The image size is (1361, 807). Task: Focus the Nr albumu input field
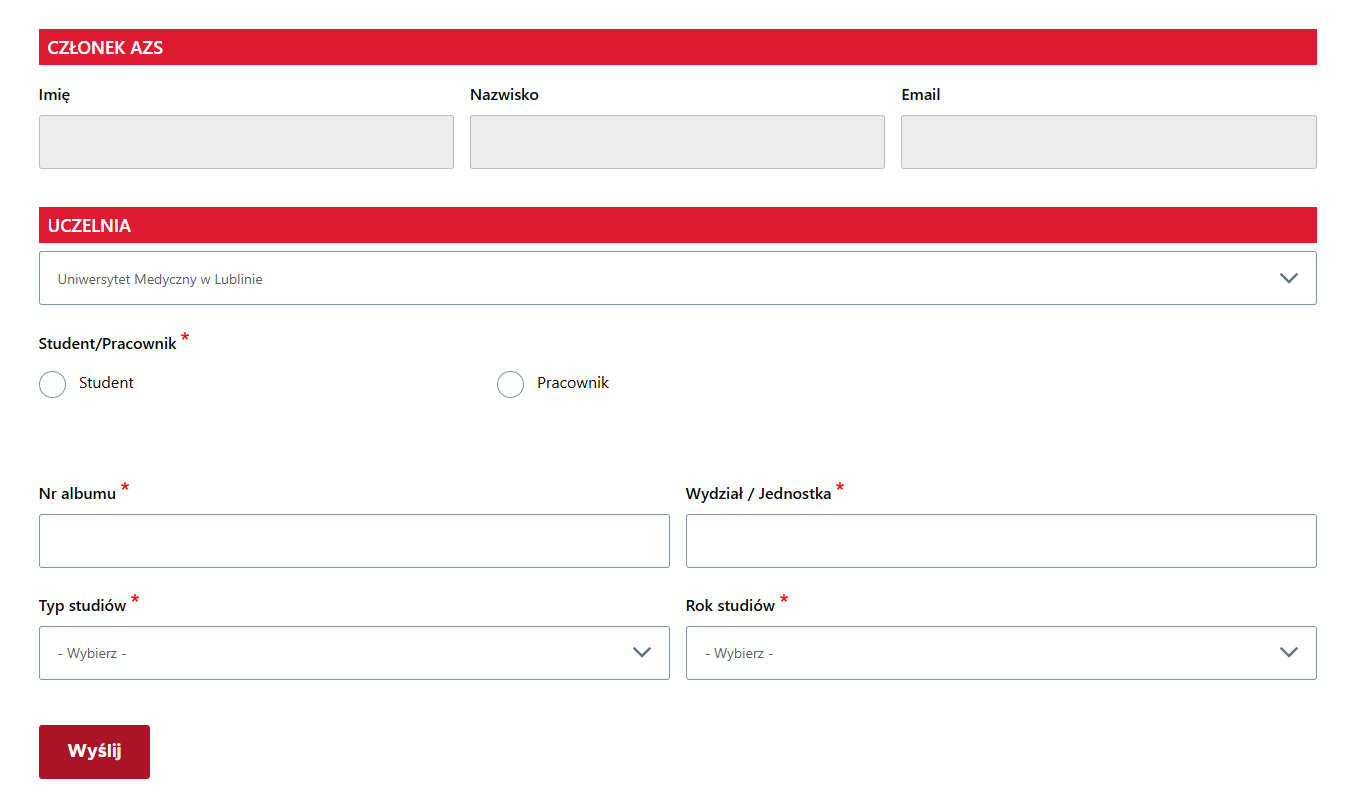[354, 541]
